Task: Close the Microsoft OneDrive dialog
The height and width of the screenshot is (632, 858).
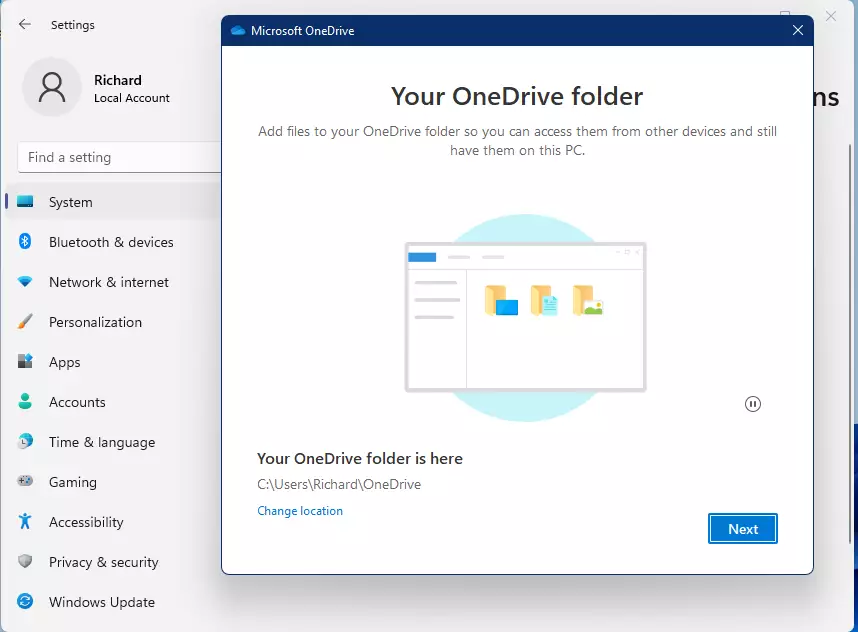Action: coord(797,31)
